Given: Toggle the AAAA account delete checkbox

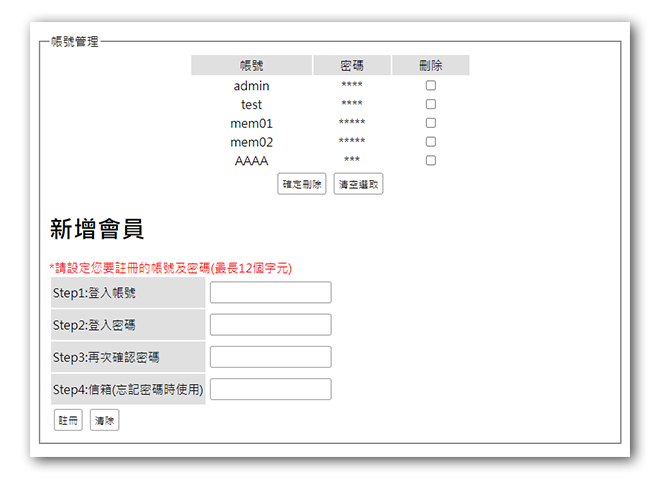Looking at the screenshot, I should point(431,160).
